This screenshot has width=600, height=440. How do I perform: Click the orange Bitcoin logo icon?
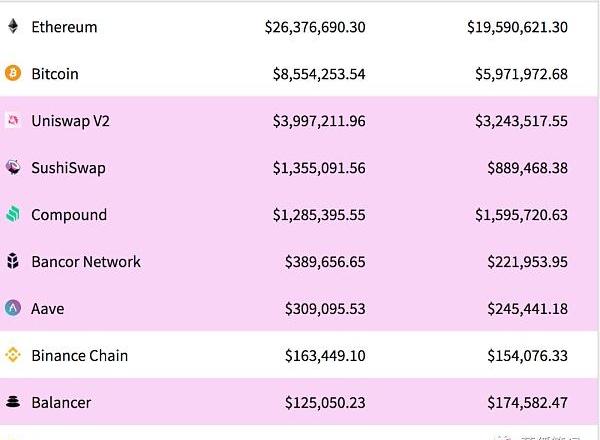click(x=13, y=73)
